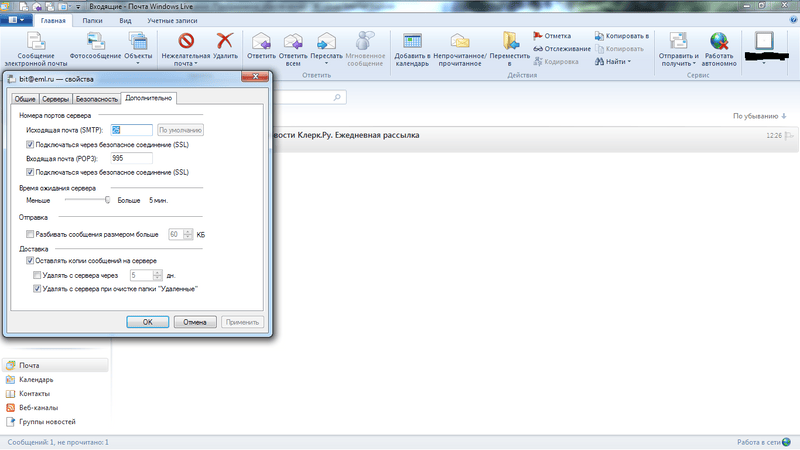Image resolution: width=800 pixels, height=450 pixels.
Task: Close the bit@eml.ru properties dialog
Action: [256, 77]
